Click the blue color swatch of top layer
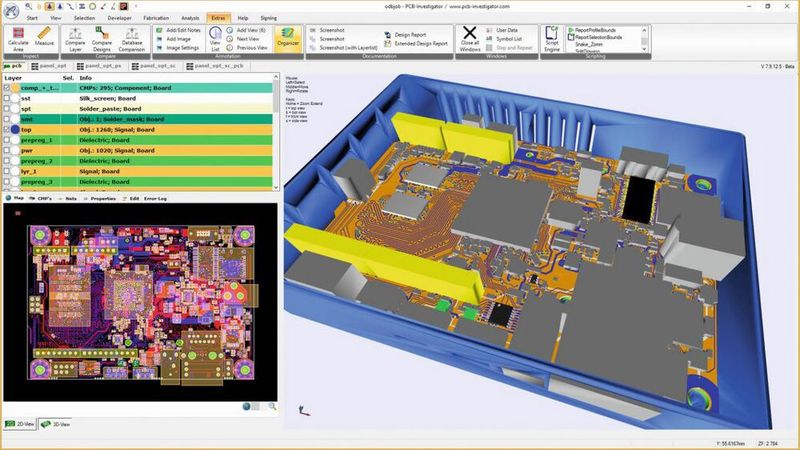Screen dimensions: 800x450 15,130
